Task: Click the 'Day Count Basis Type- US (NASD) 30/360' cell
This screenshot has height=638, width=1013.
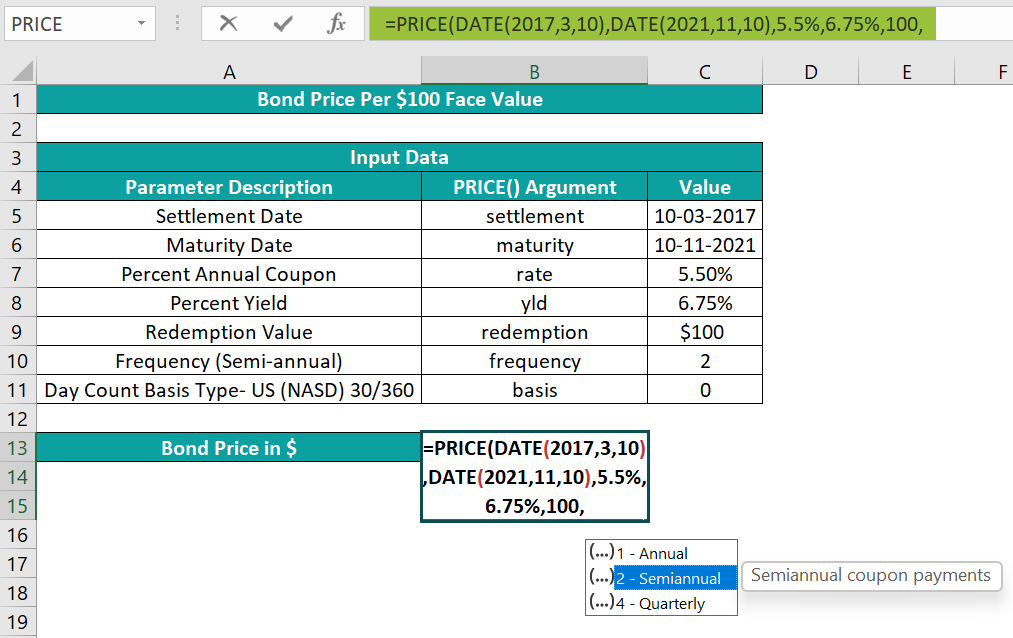Action: pos(229,390)
